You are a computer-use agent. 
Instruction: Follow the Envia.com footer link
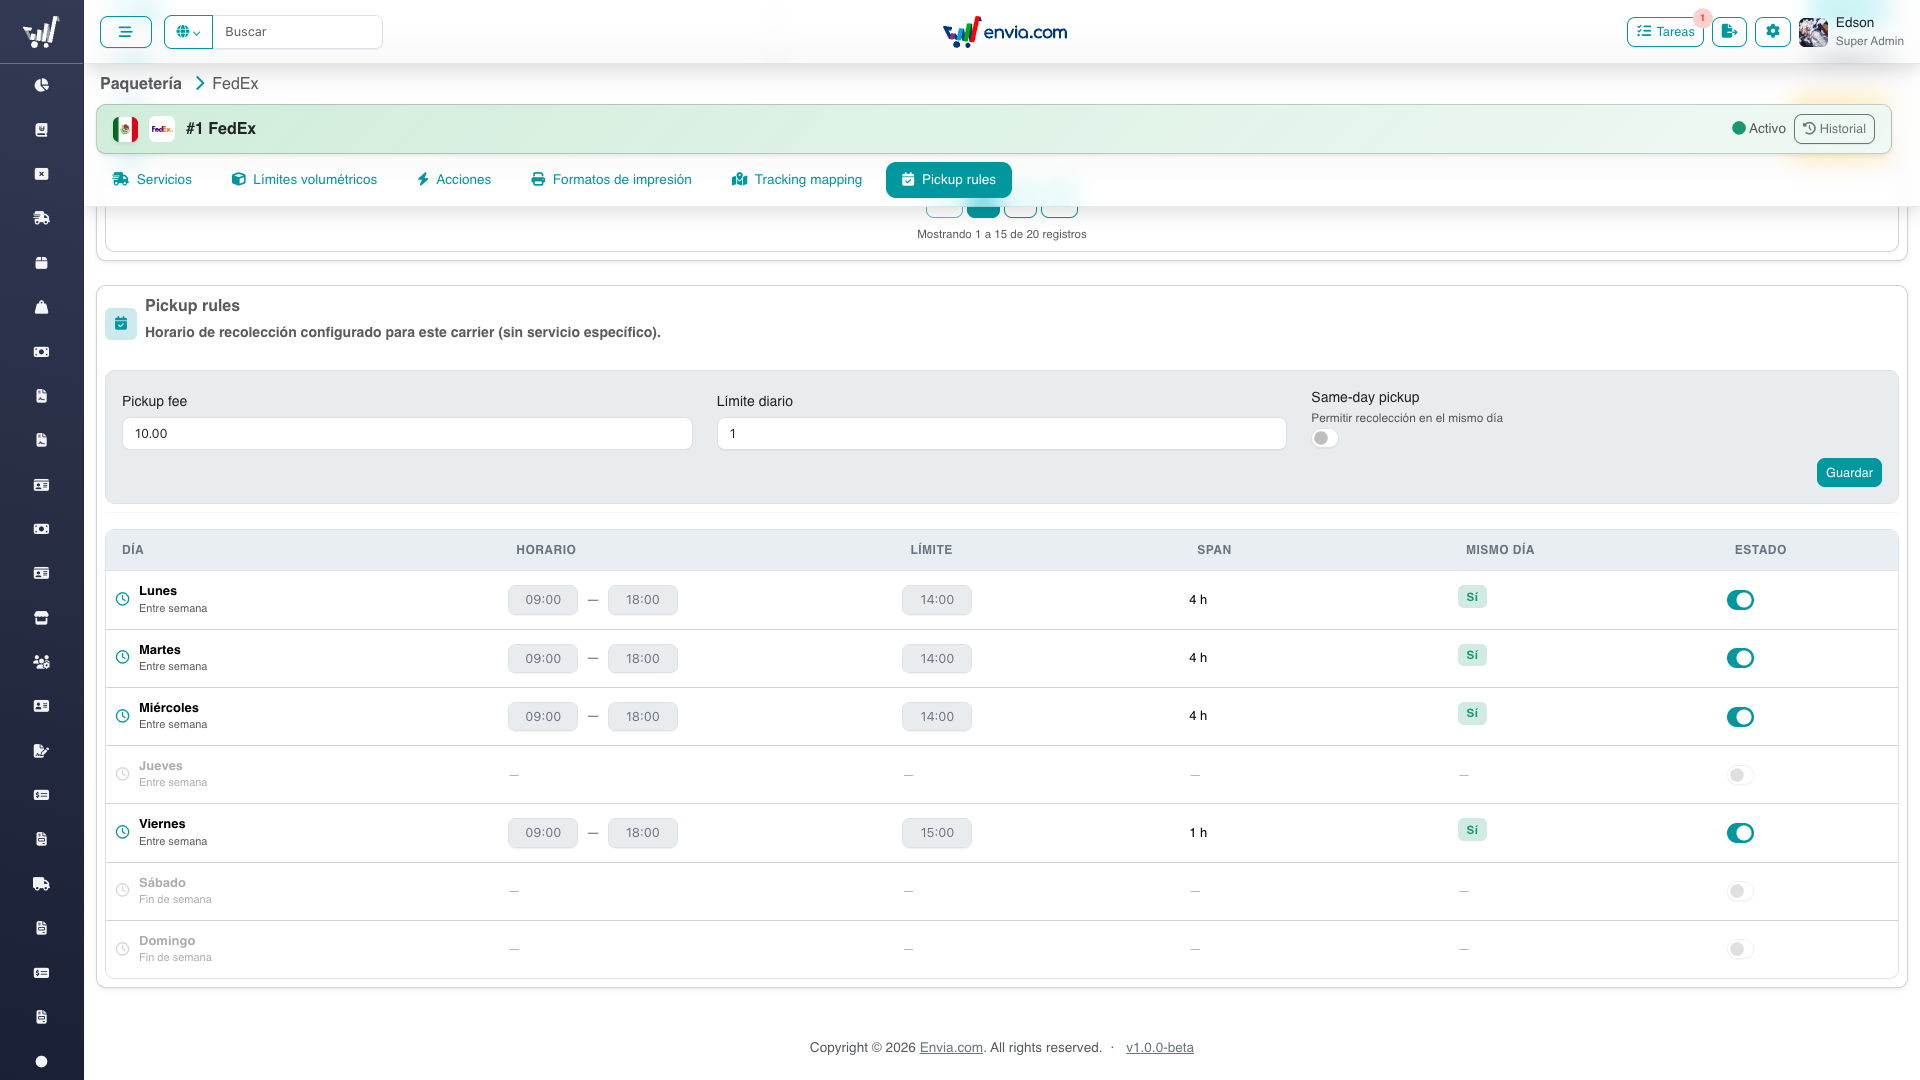pyautogui.click(x=951, y=1048)
